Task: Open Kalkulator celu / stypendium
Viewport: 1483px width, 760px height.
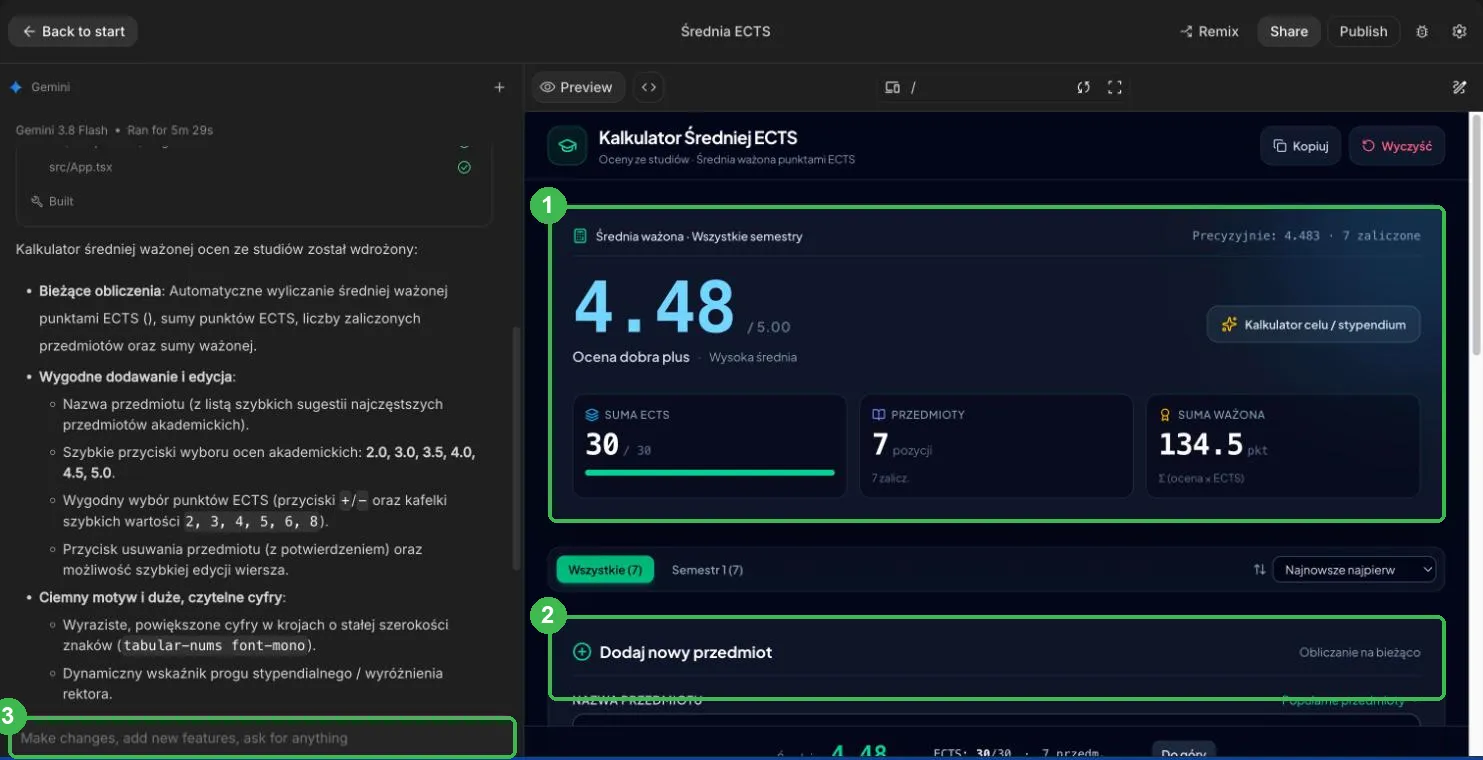Action: click(1313, 324)
